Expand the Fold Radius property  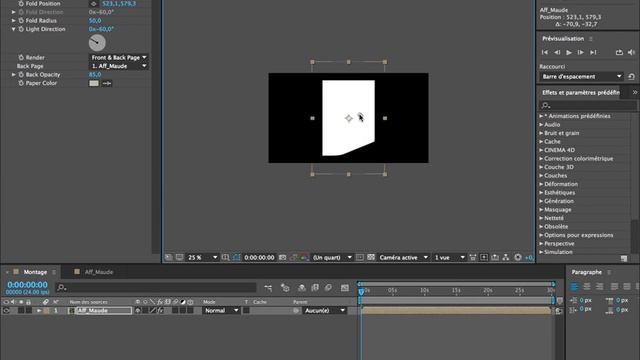(13, 20)
